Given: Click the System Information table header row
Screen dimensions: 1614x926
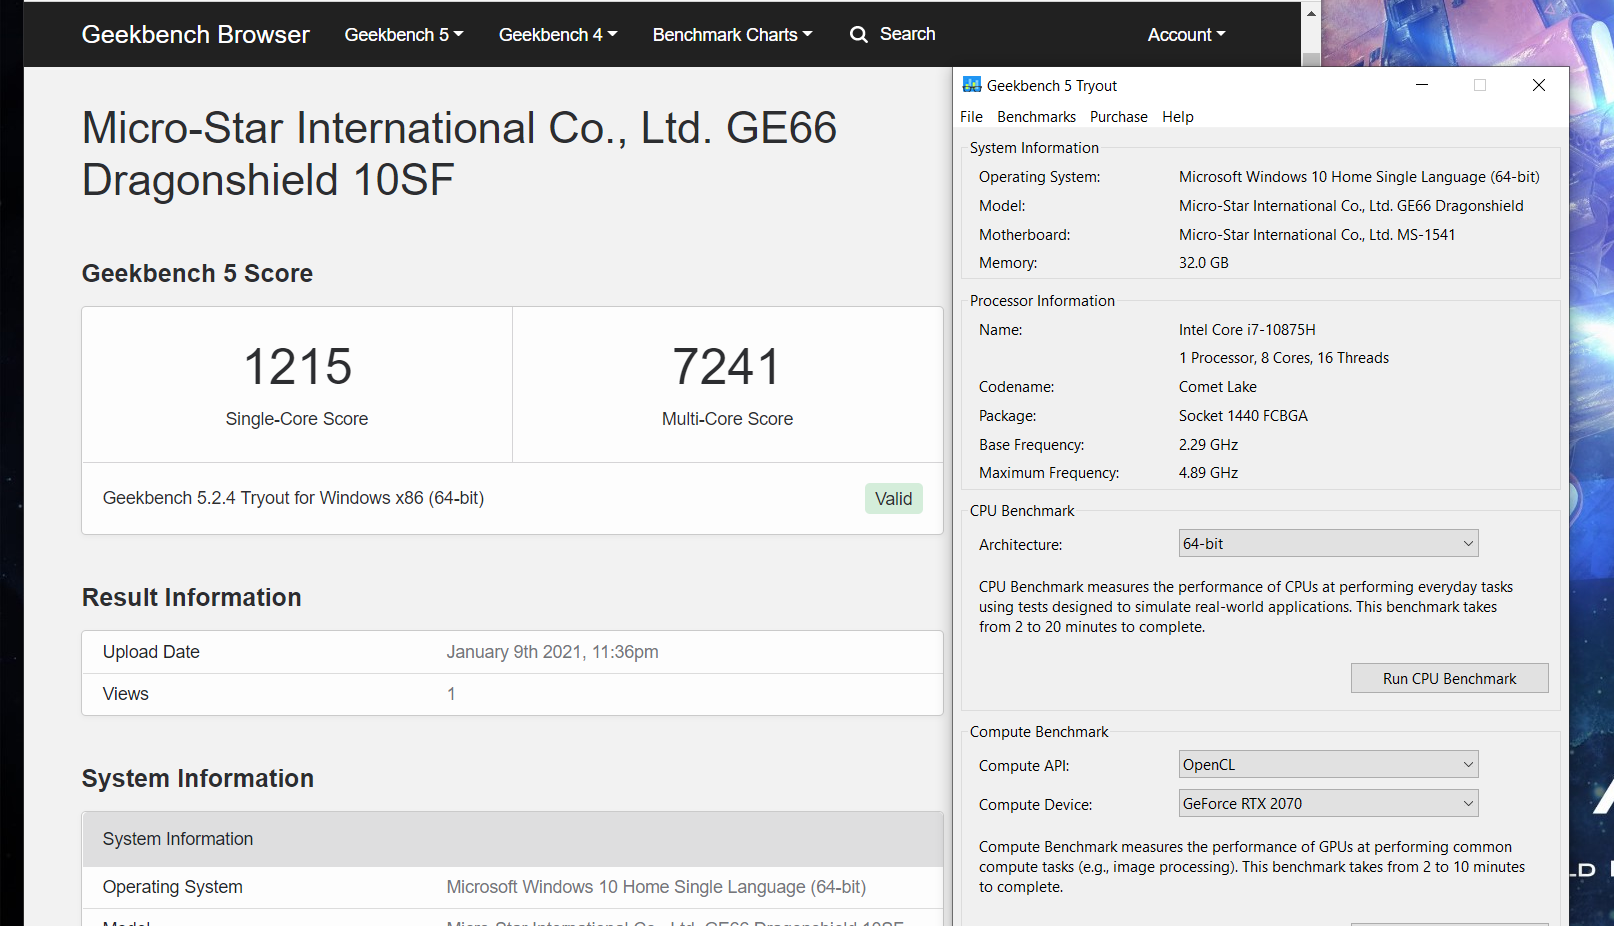Looking at the screenshot, I should click(512, 839).
